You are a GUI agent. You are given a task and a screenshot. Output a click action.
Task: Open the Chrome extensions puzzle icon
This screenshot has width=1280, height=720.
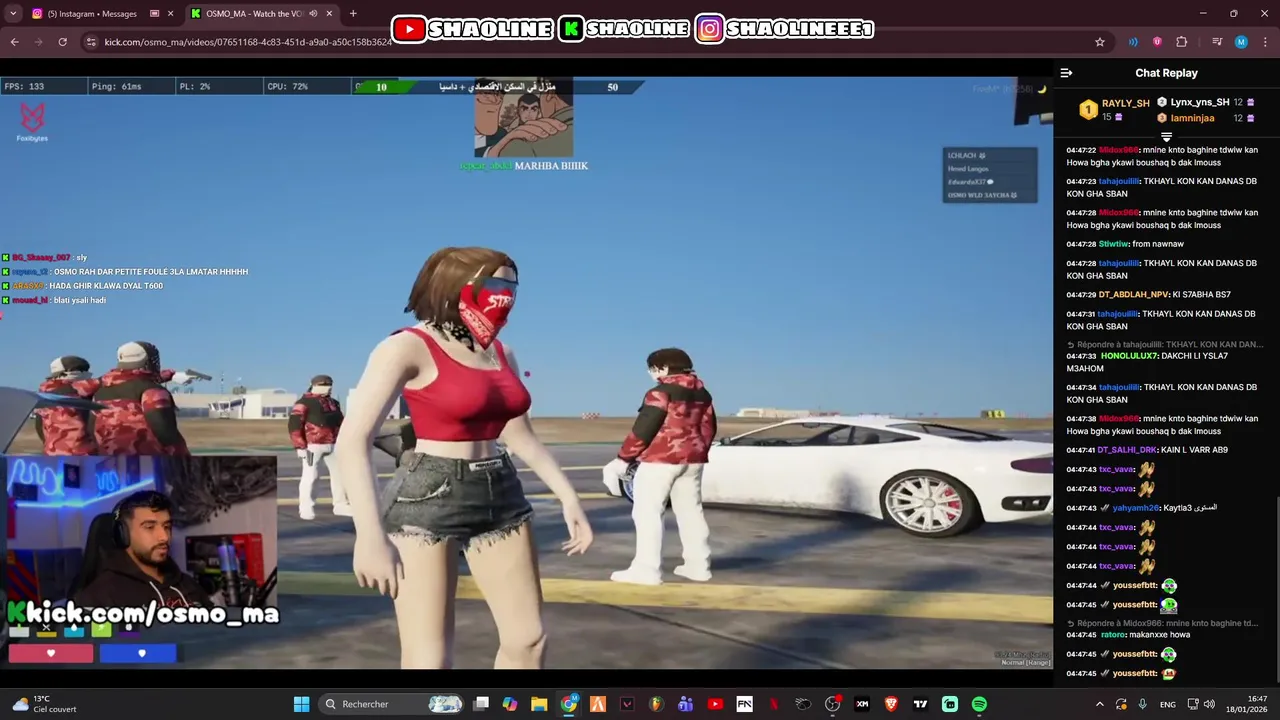(x=1182, y=42)
